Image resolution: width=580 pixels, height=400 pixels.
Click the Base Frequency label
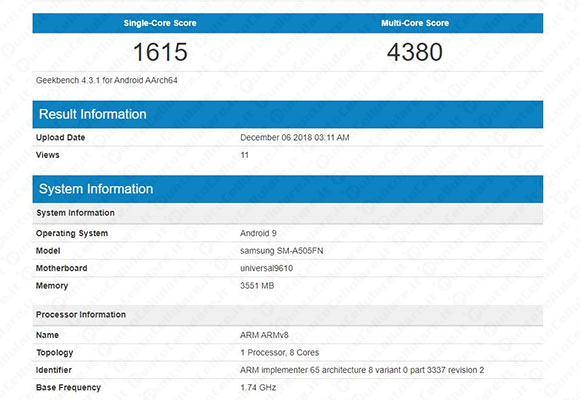[68, 387]
